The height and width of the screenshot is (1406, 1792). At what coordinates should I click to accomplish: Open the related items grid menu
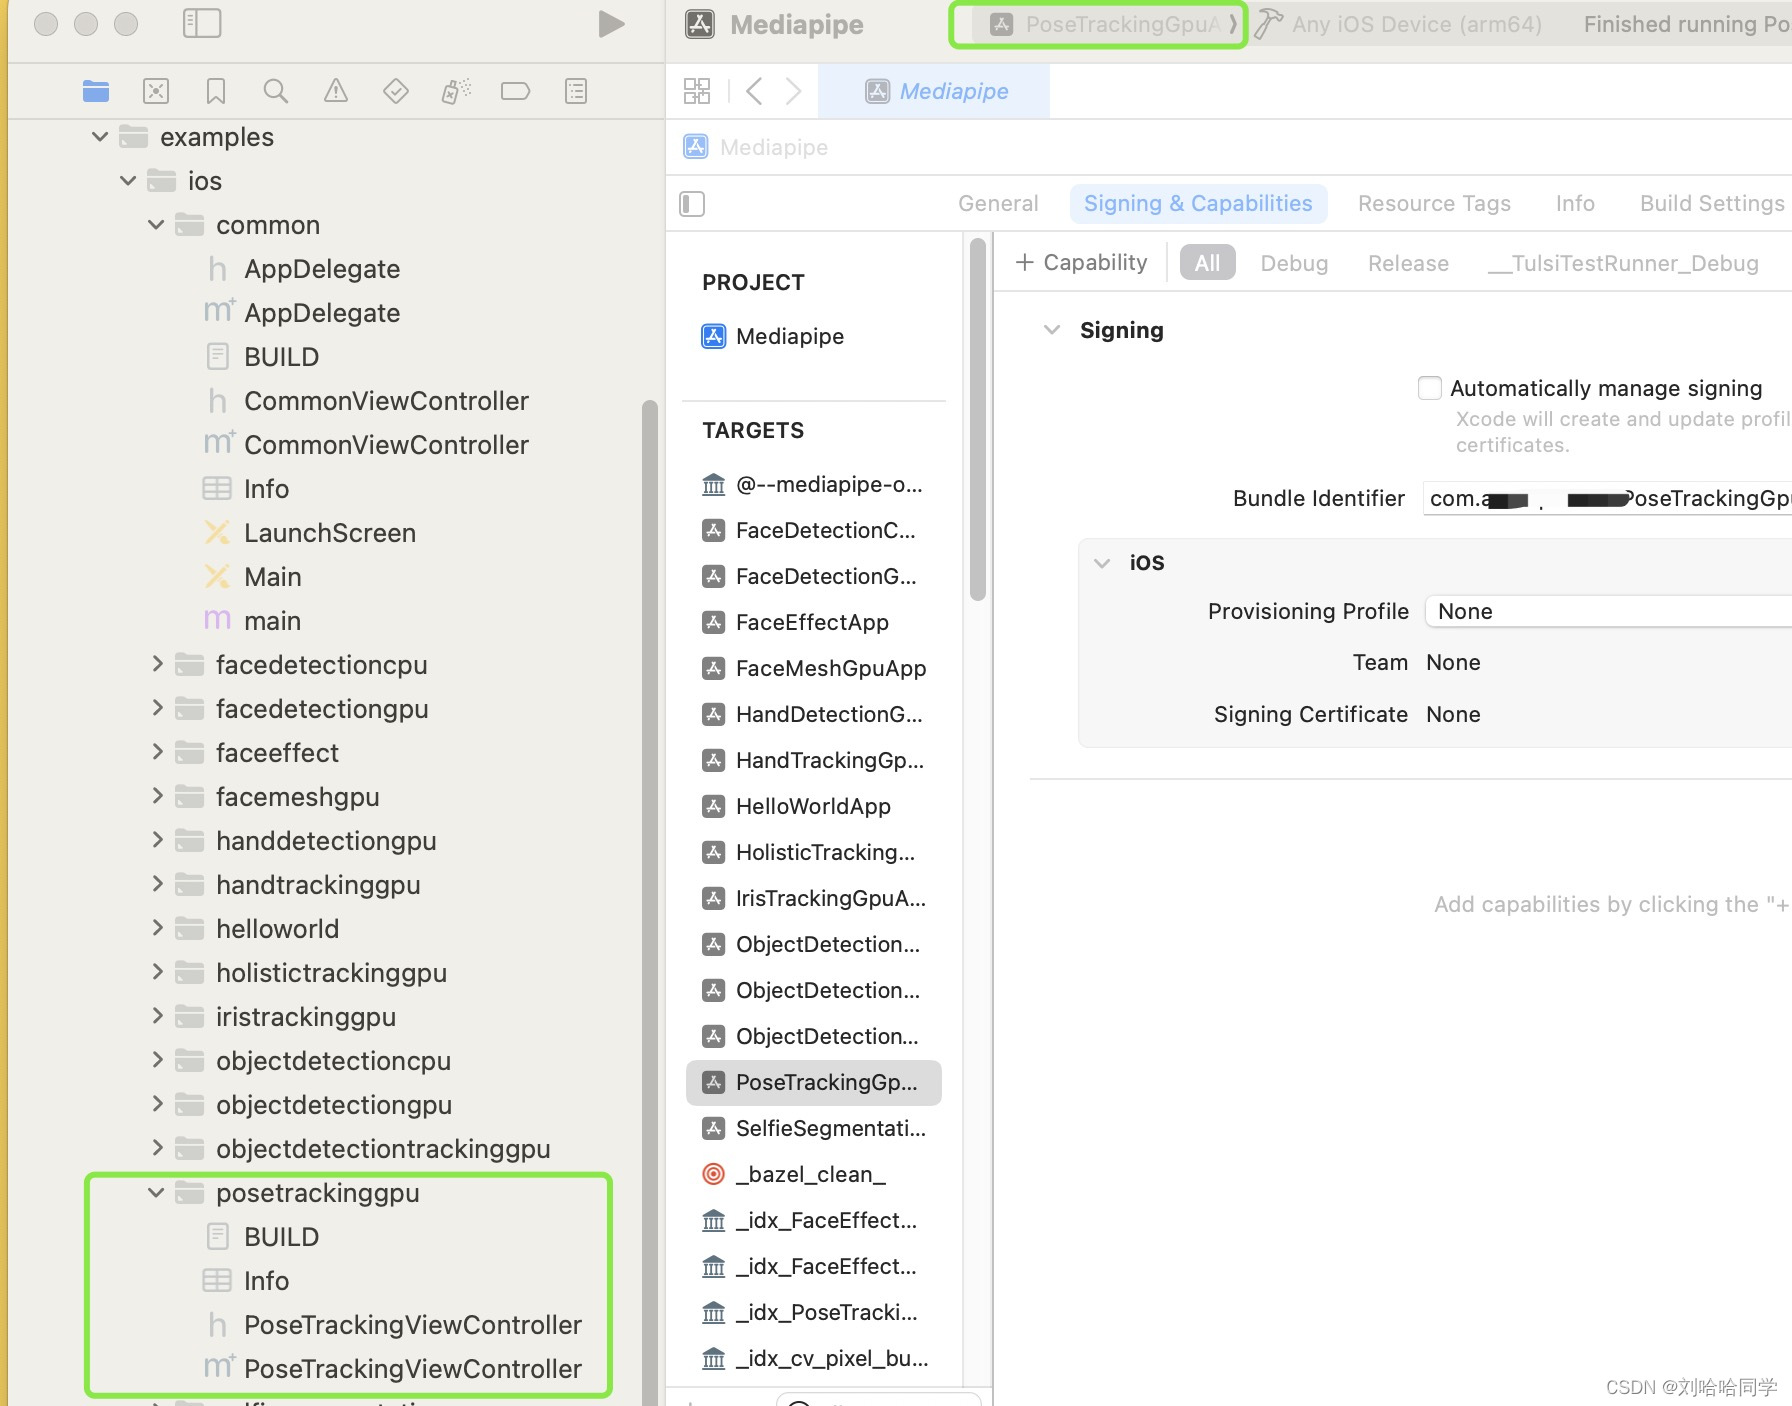697,91
